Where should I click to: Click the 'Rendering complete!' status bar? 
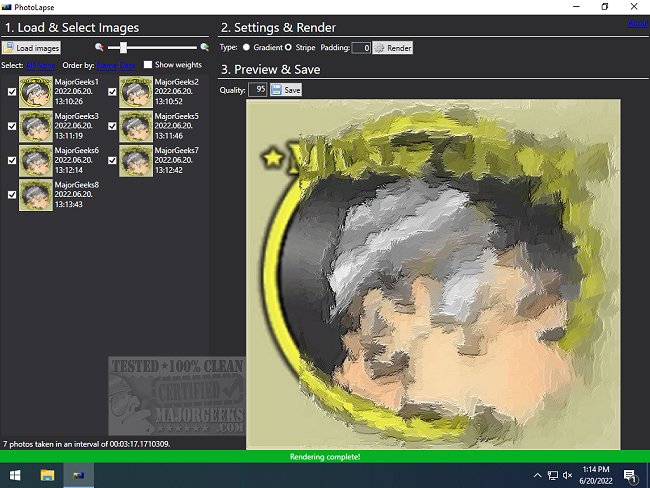(x=325, y=457)
